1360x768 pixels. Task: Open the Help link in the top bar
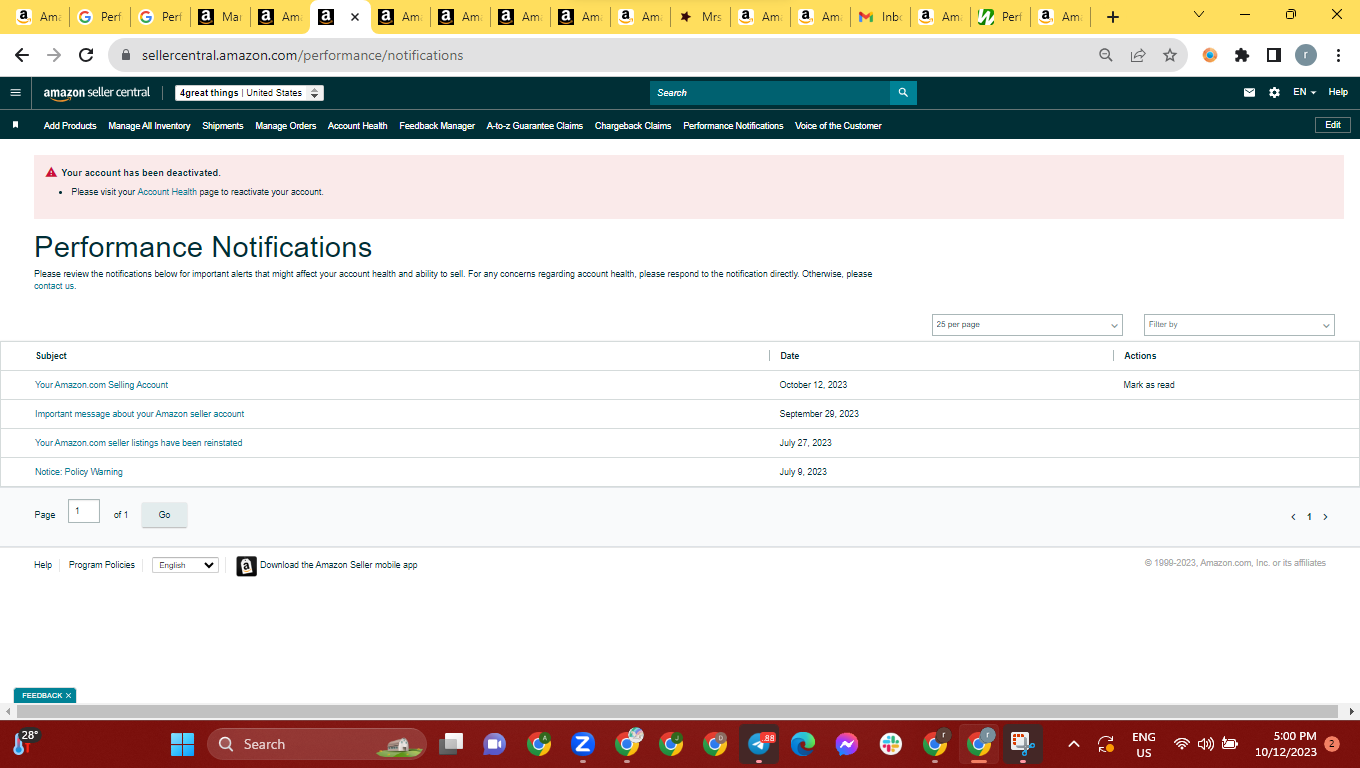point(1338,92)
